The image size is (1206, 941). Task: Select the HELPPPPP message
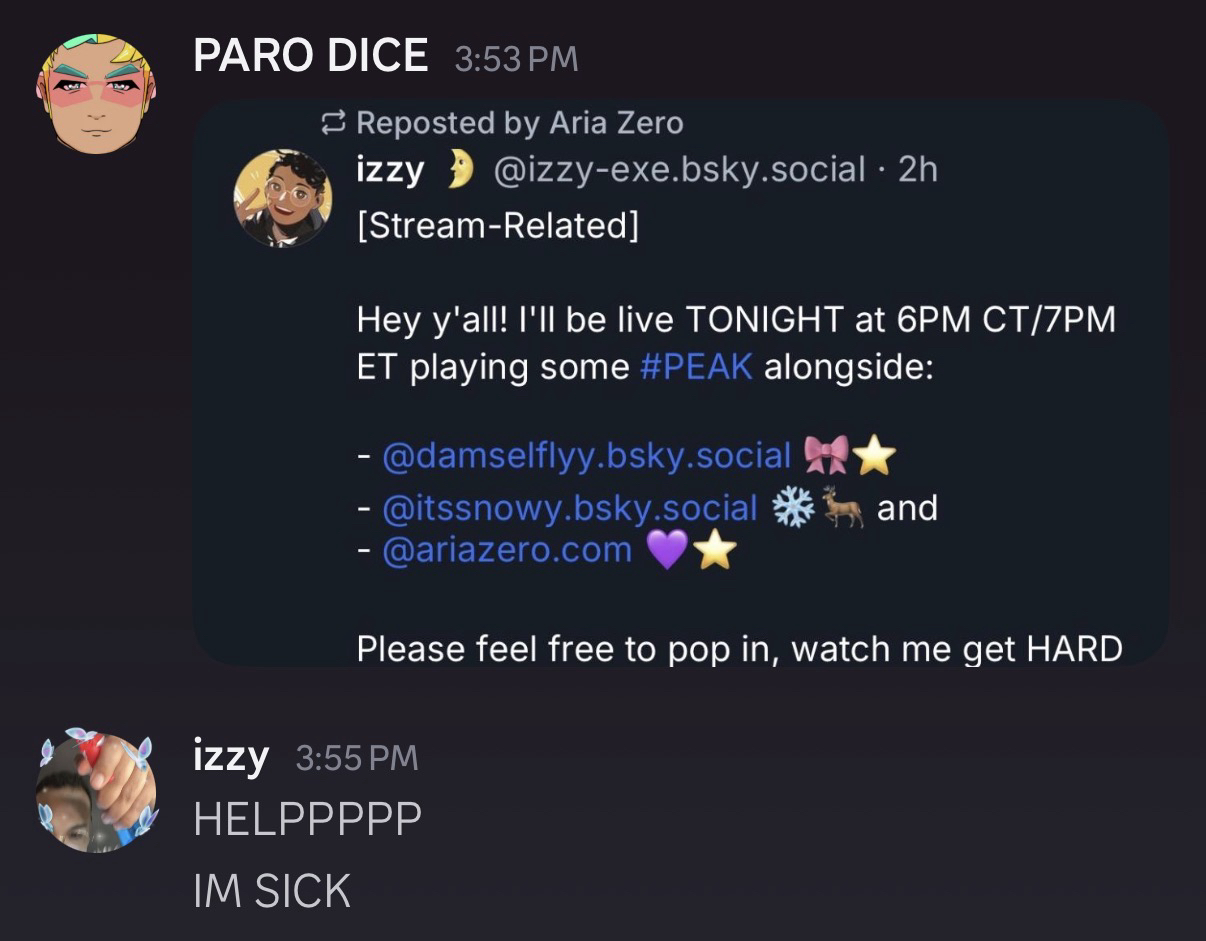(x=307, y=819)
